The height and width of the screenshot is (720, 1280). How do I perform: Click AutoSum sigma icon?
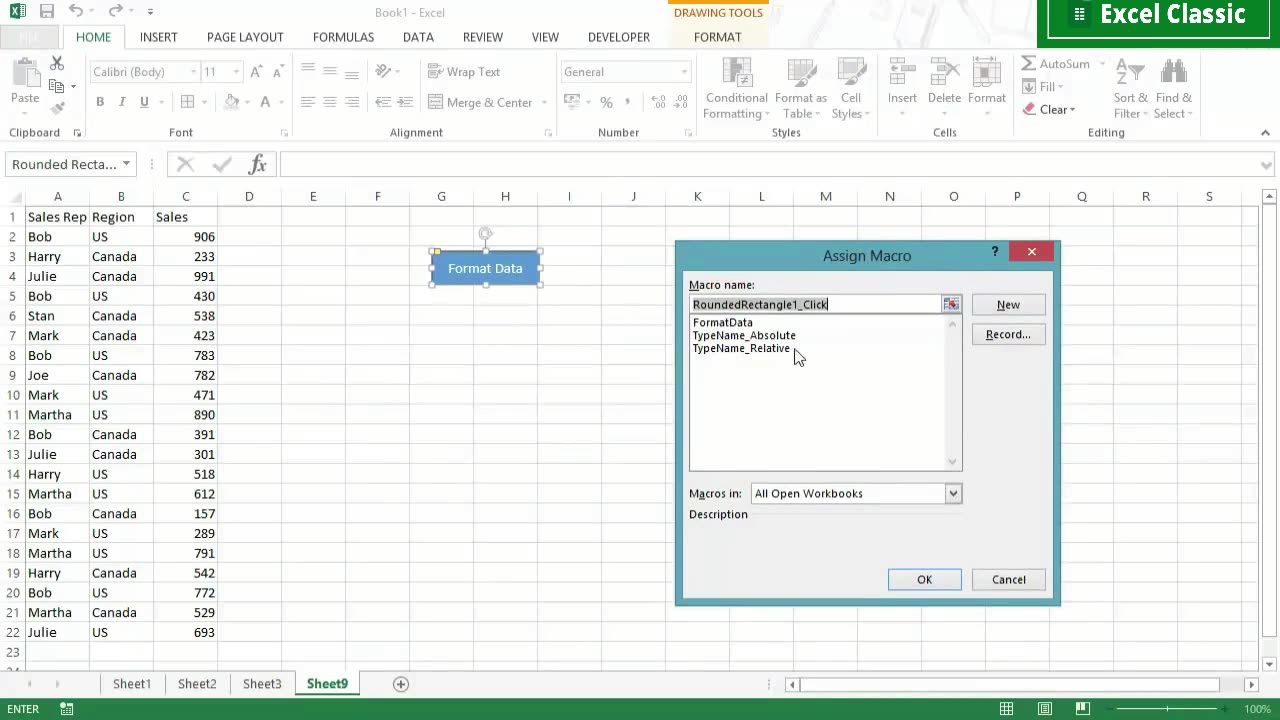[1029, 64]
